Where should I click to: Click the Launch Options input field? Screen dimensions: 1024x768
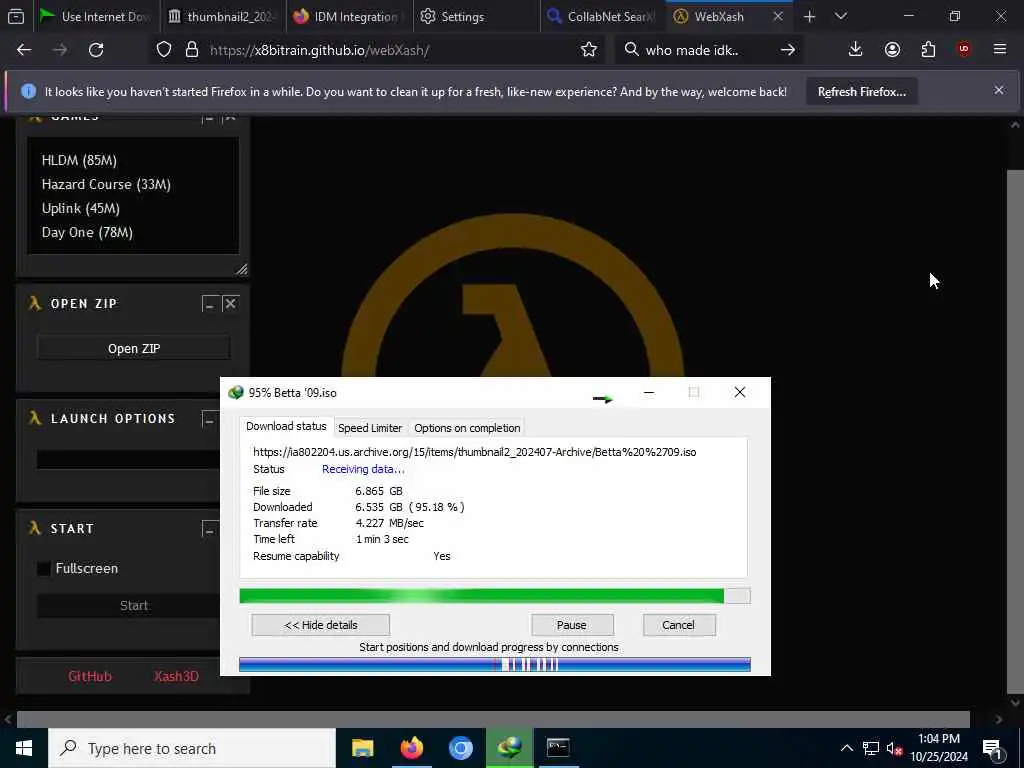[128, 459]
